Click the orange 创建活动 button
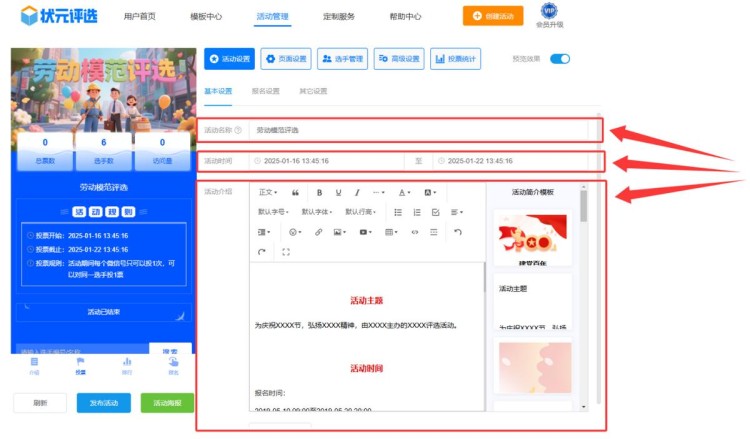Viewport: 750px width, 439px height. 492,16
